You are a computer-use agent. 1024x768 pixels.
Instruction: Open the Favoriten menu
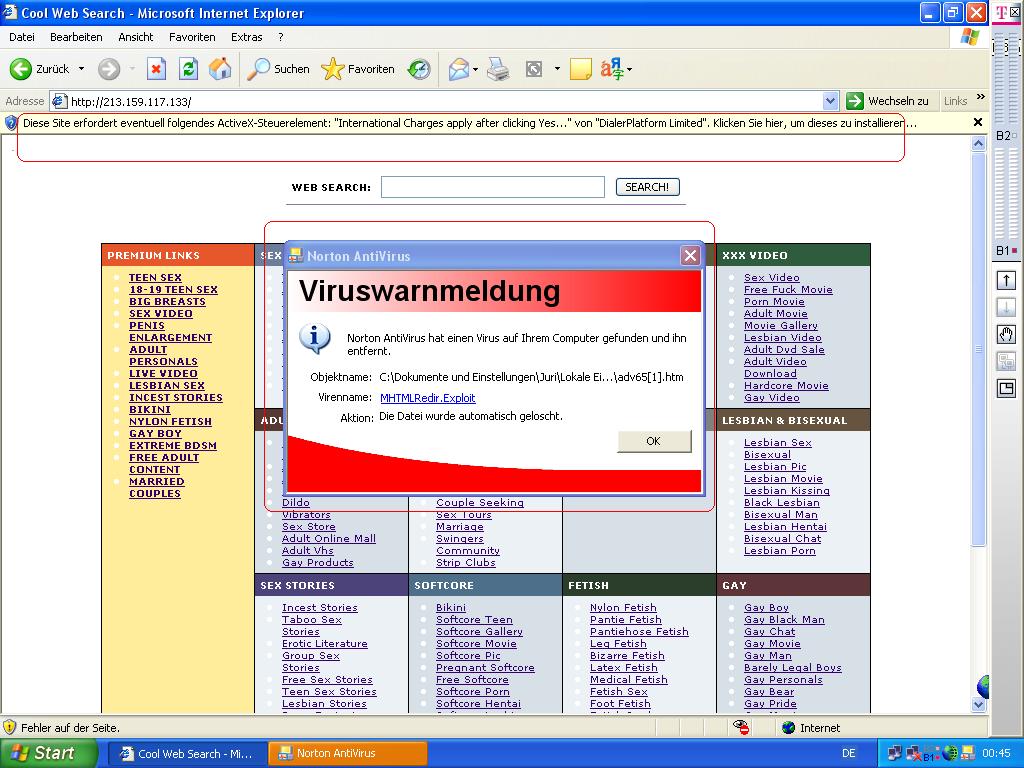click(x=192, y=37)
